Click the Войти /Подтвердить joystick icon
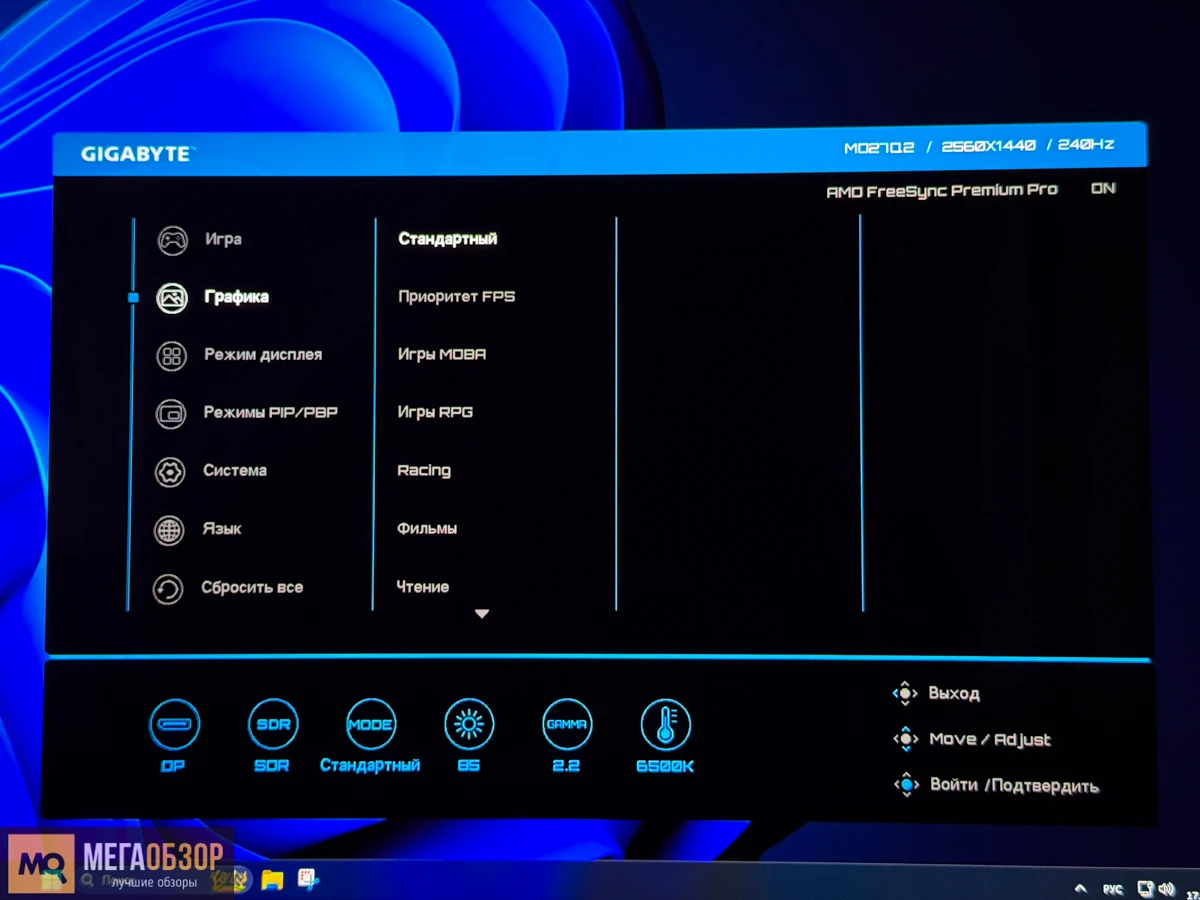 tap(906, 785)
